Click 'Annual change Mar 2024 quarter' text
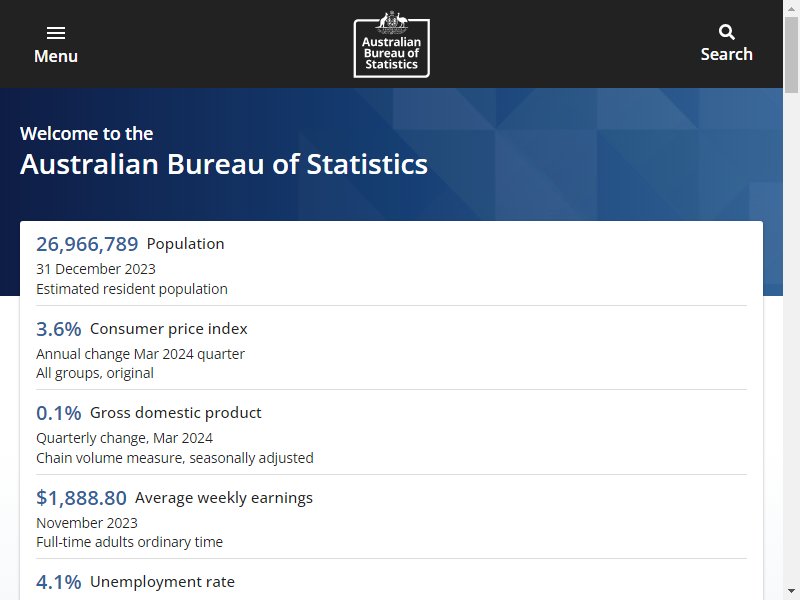Image resolution: width=800 pixels, height=600 pixels. click(140, 354)
